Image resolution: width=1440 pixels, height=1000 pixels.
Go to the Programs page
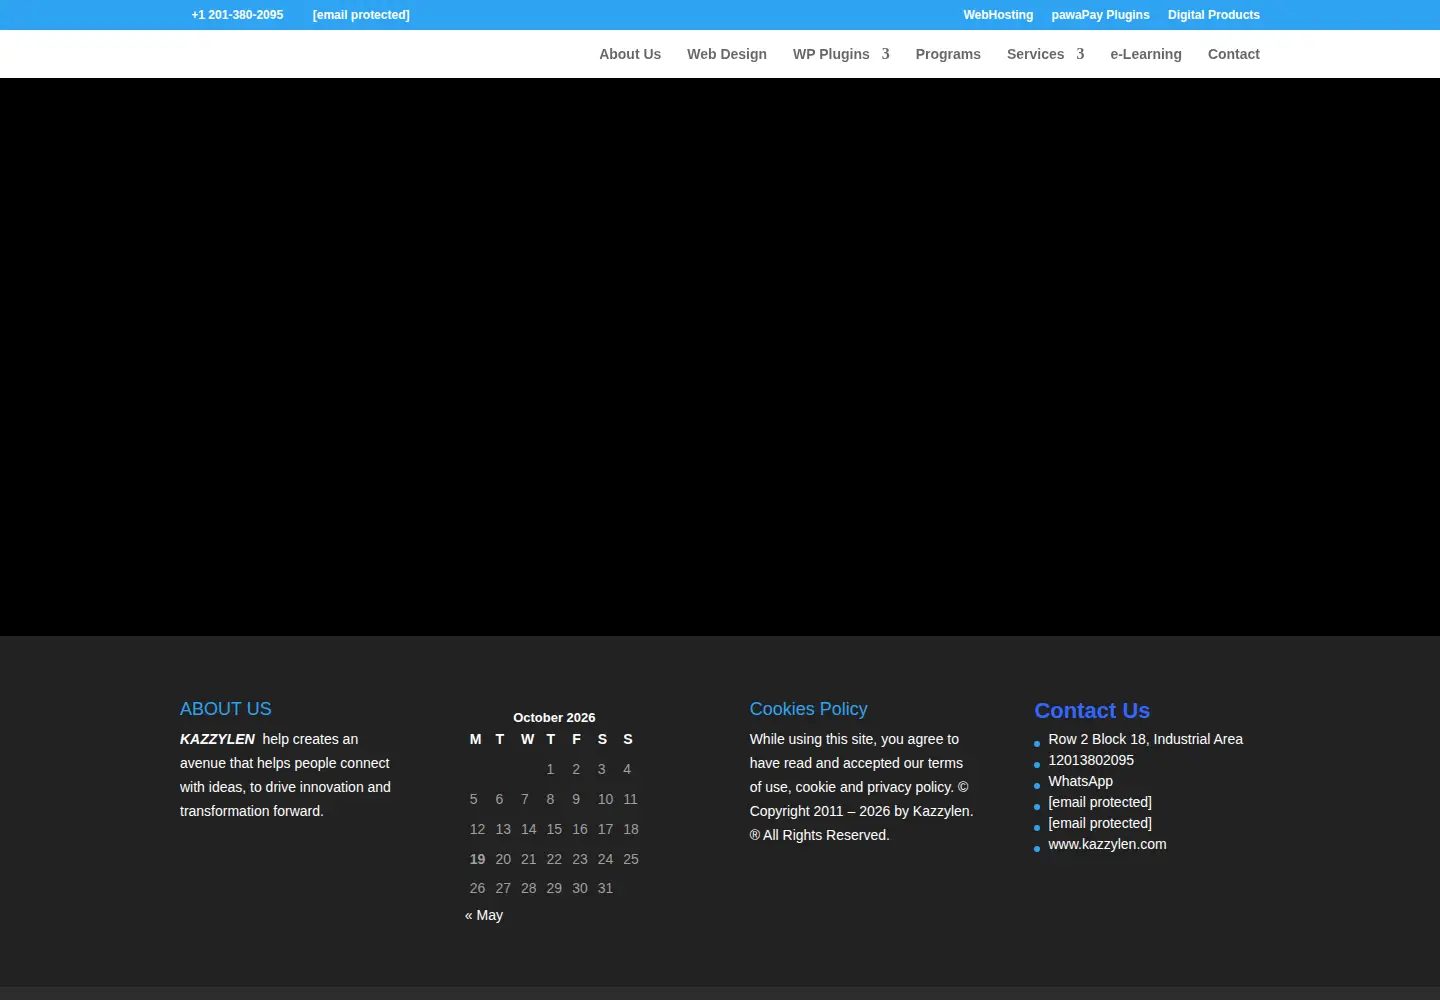948,54
